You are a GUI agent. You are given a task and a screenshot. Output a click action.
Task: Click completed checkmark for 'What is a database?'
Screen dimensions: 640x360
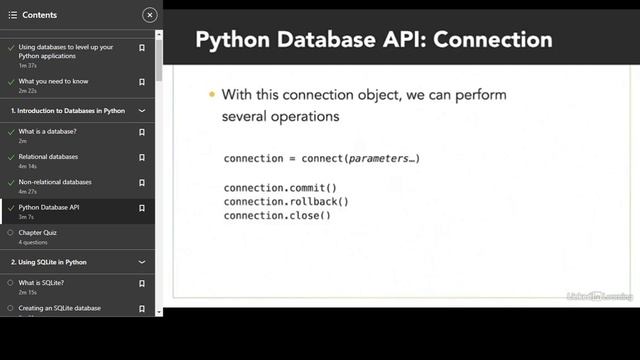click(x=11, y=132)
